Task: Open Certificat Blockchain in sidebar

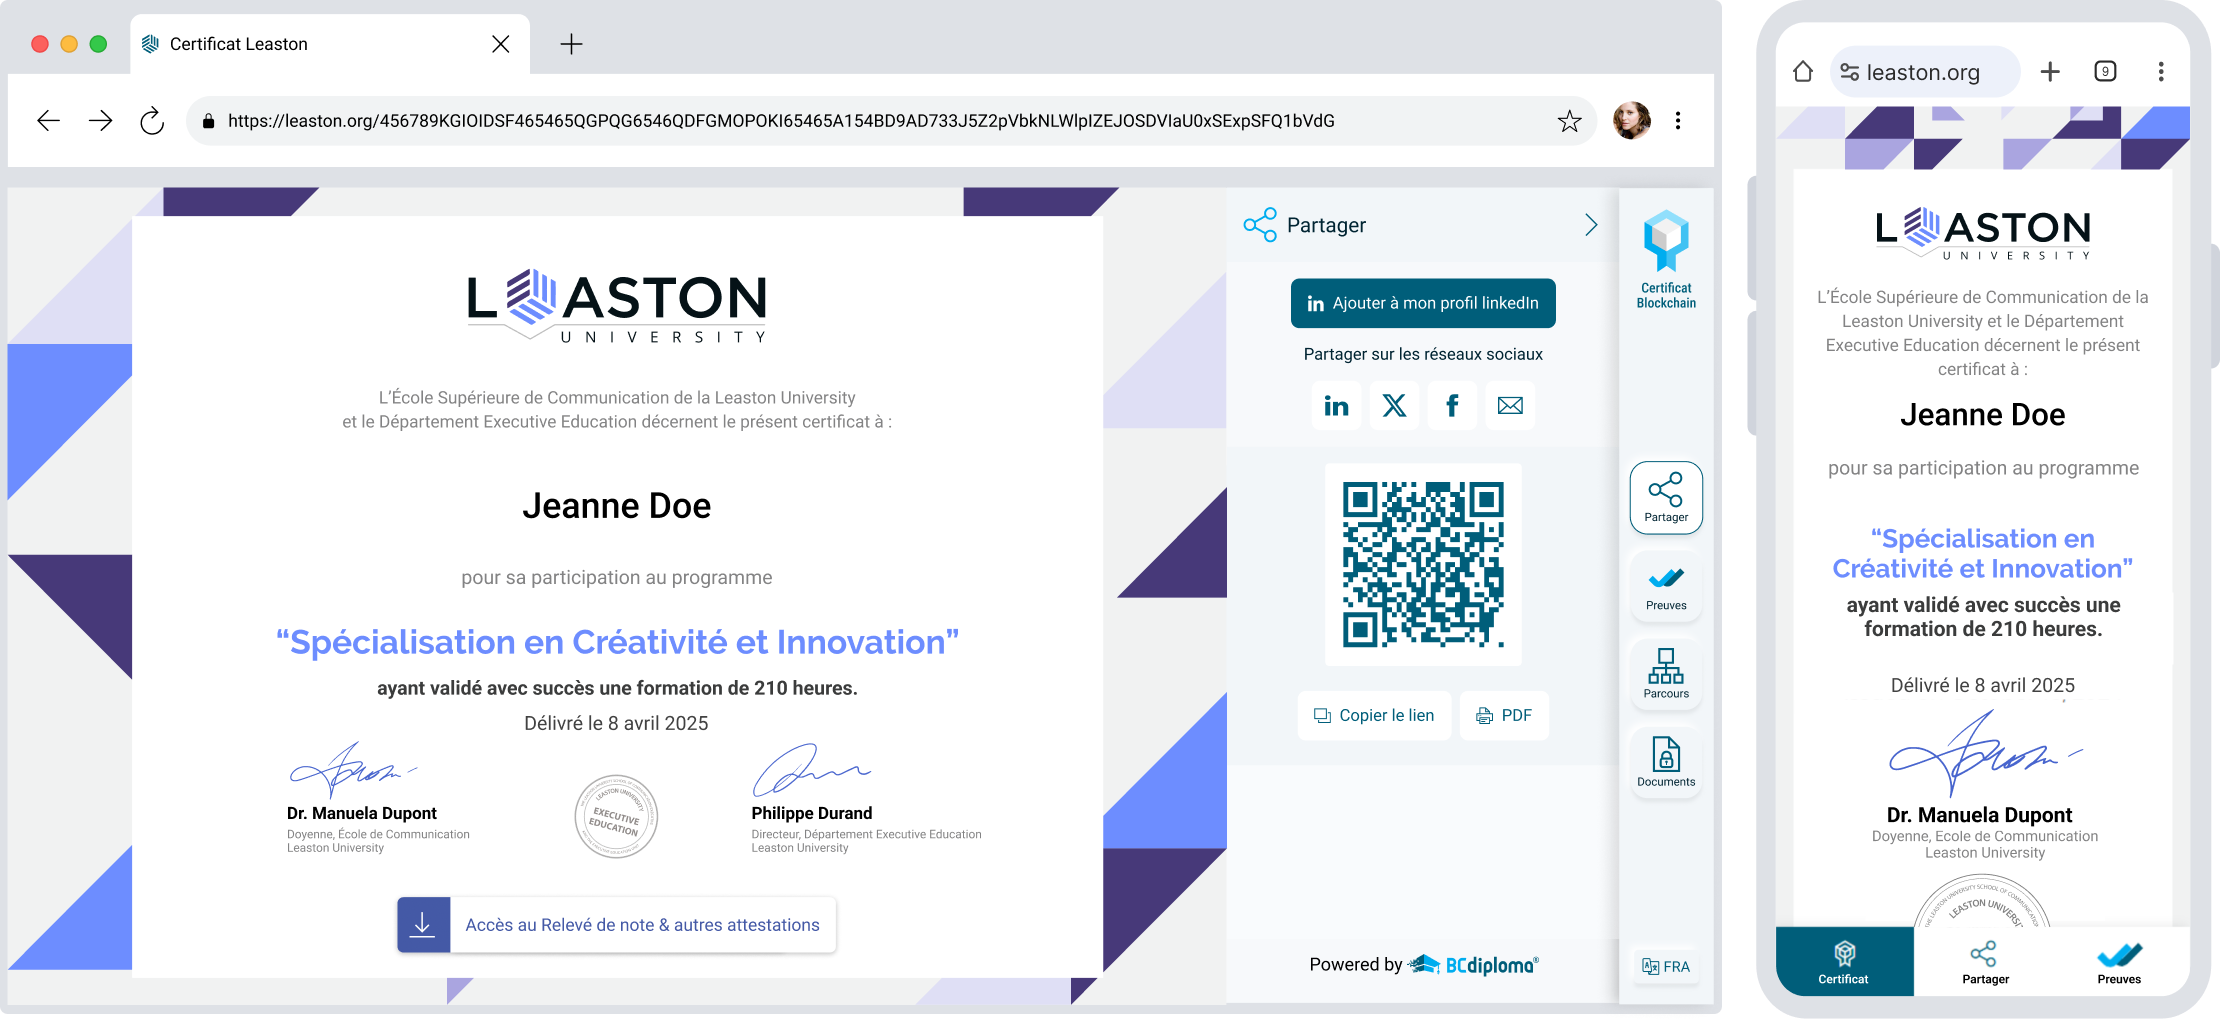Action: (1666, 260)
